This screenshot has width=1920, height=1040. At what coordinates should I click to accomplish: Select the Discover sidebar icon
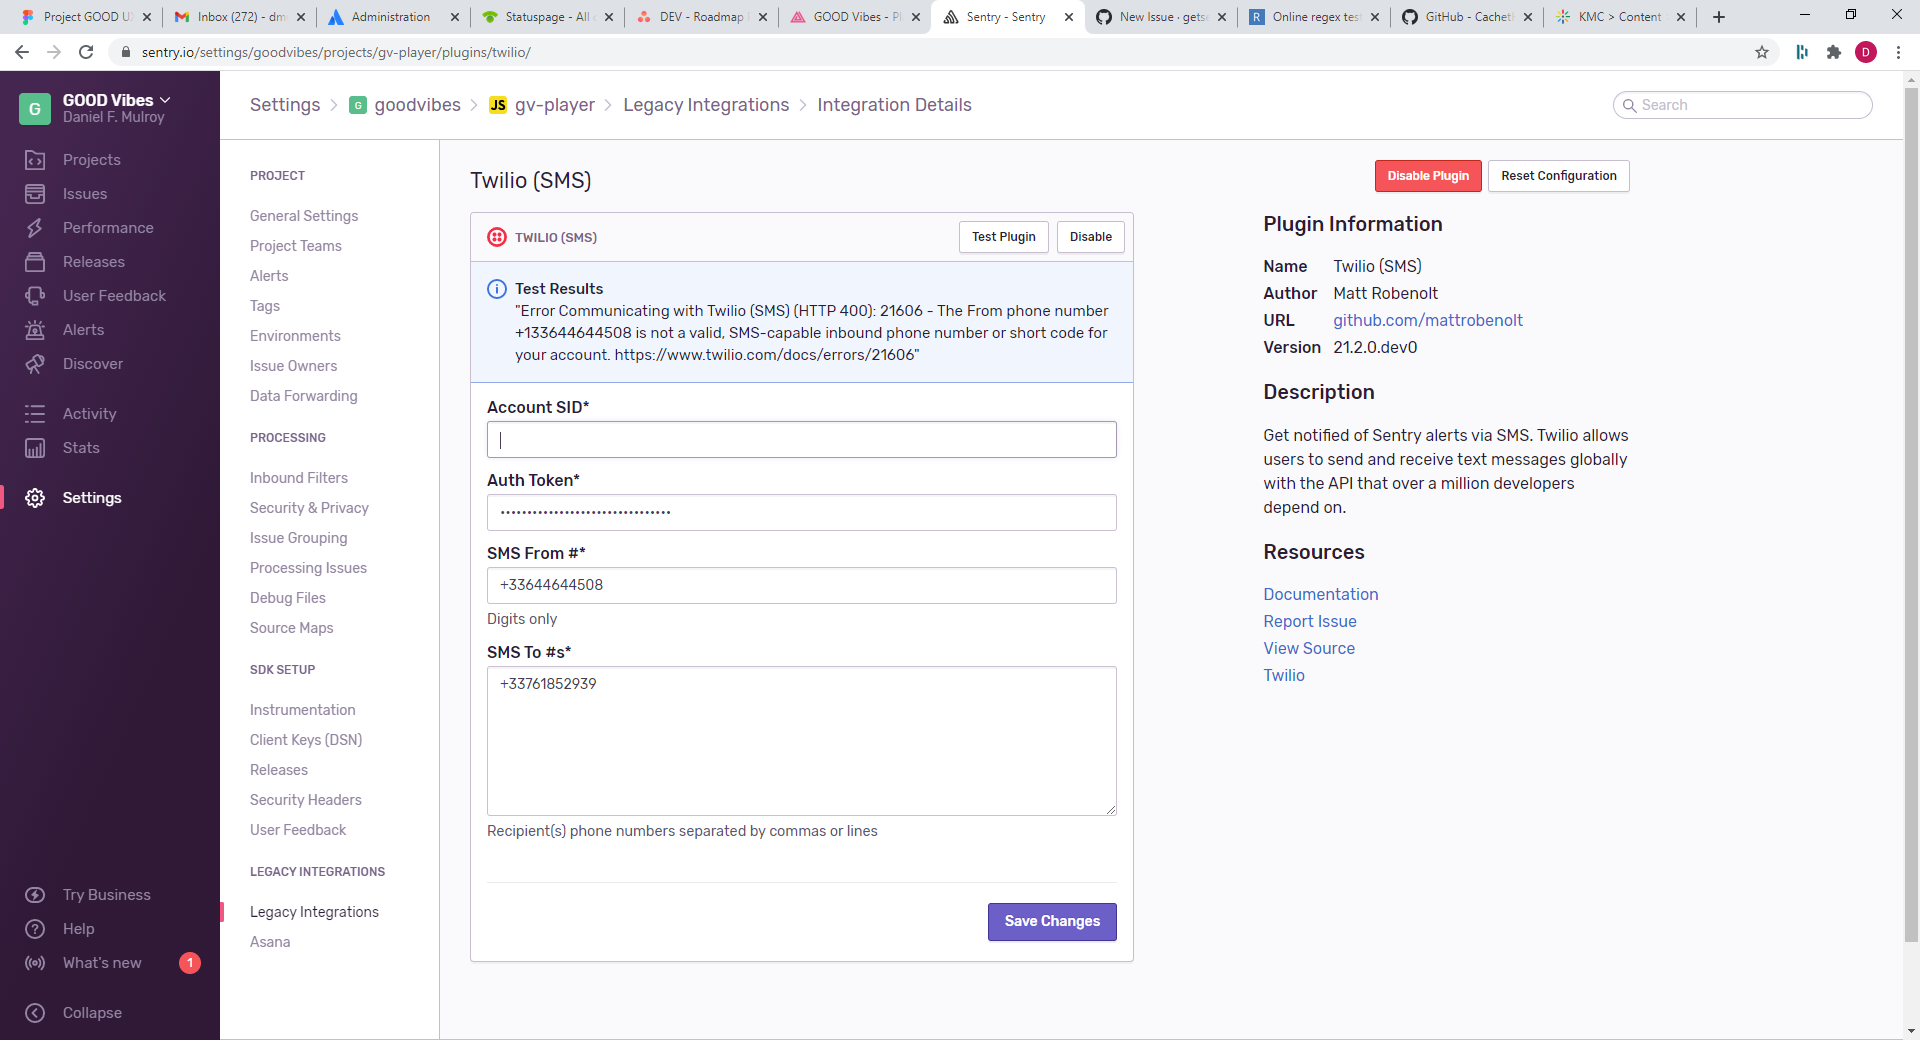[x=35, y=363]
